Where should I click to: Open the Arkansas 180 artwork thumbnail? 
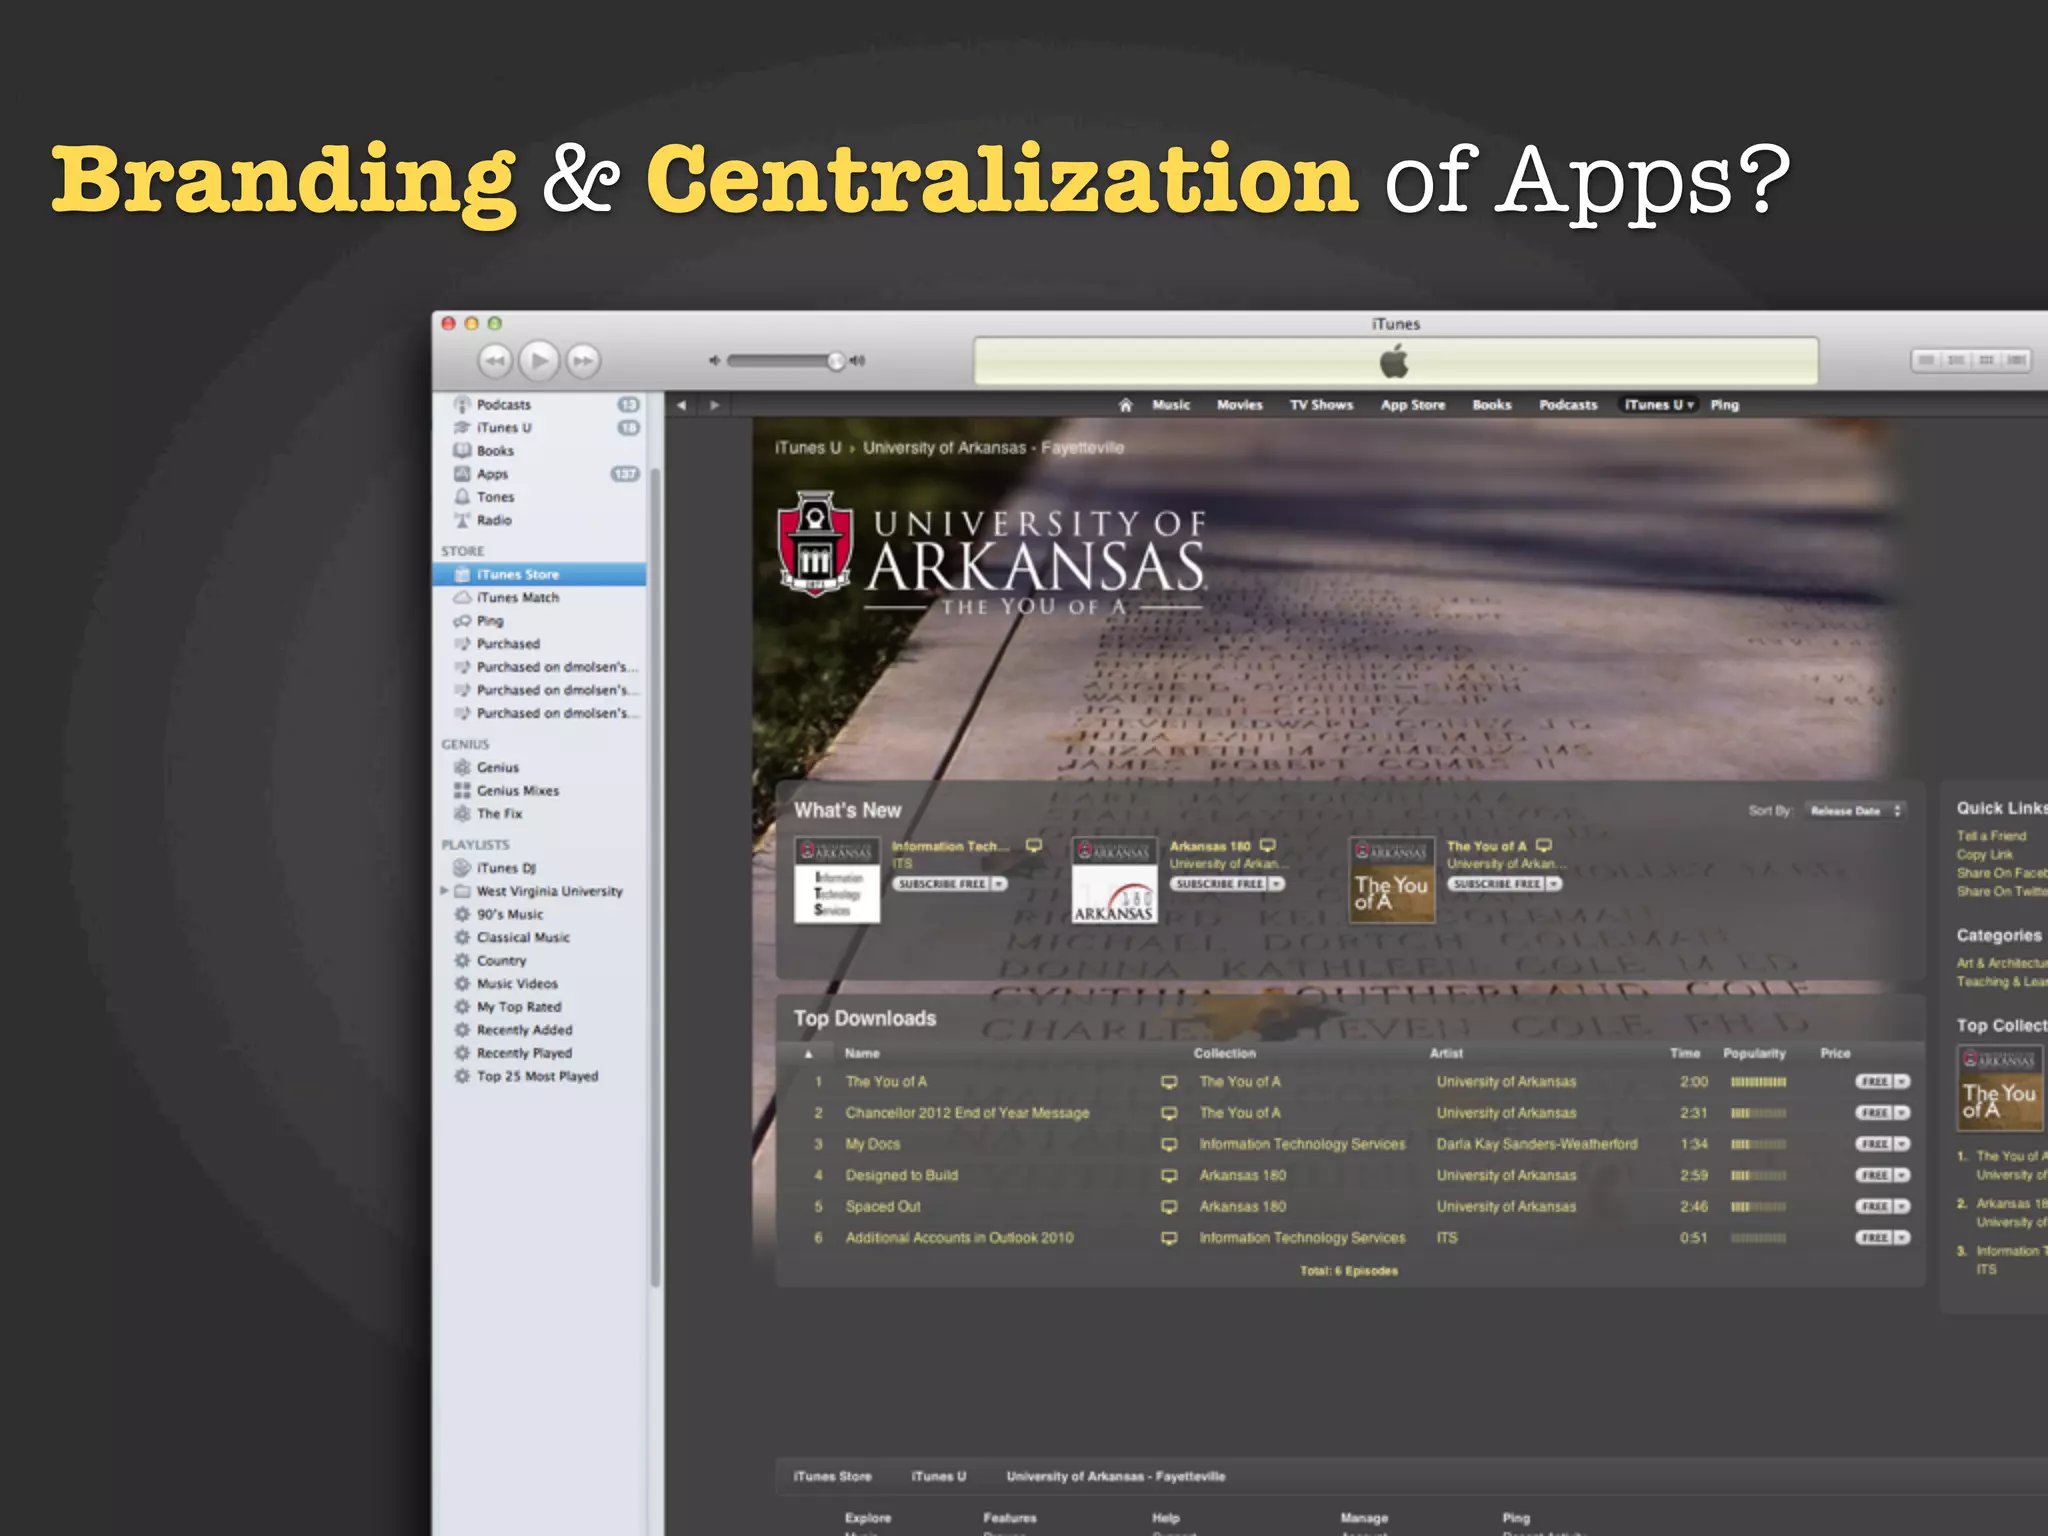point(1114,880)
